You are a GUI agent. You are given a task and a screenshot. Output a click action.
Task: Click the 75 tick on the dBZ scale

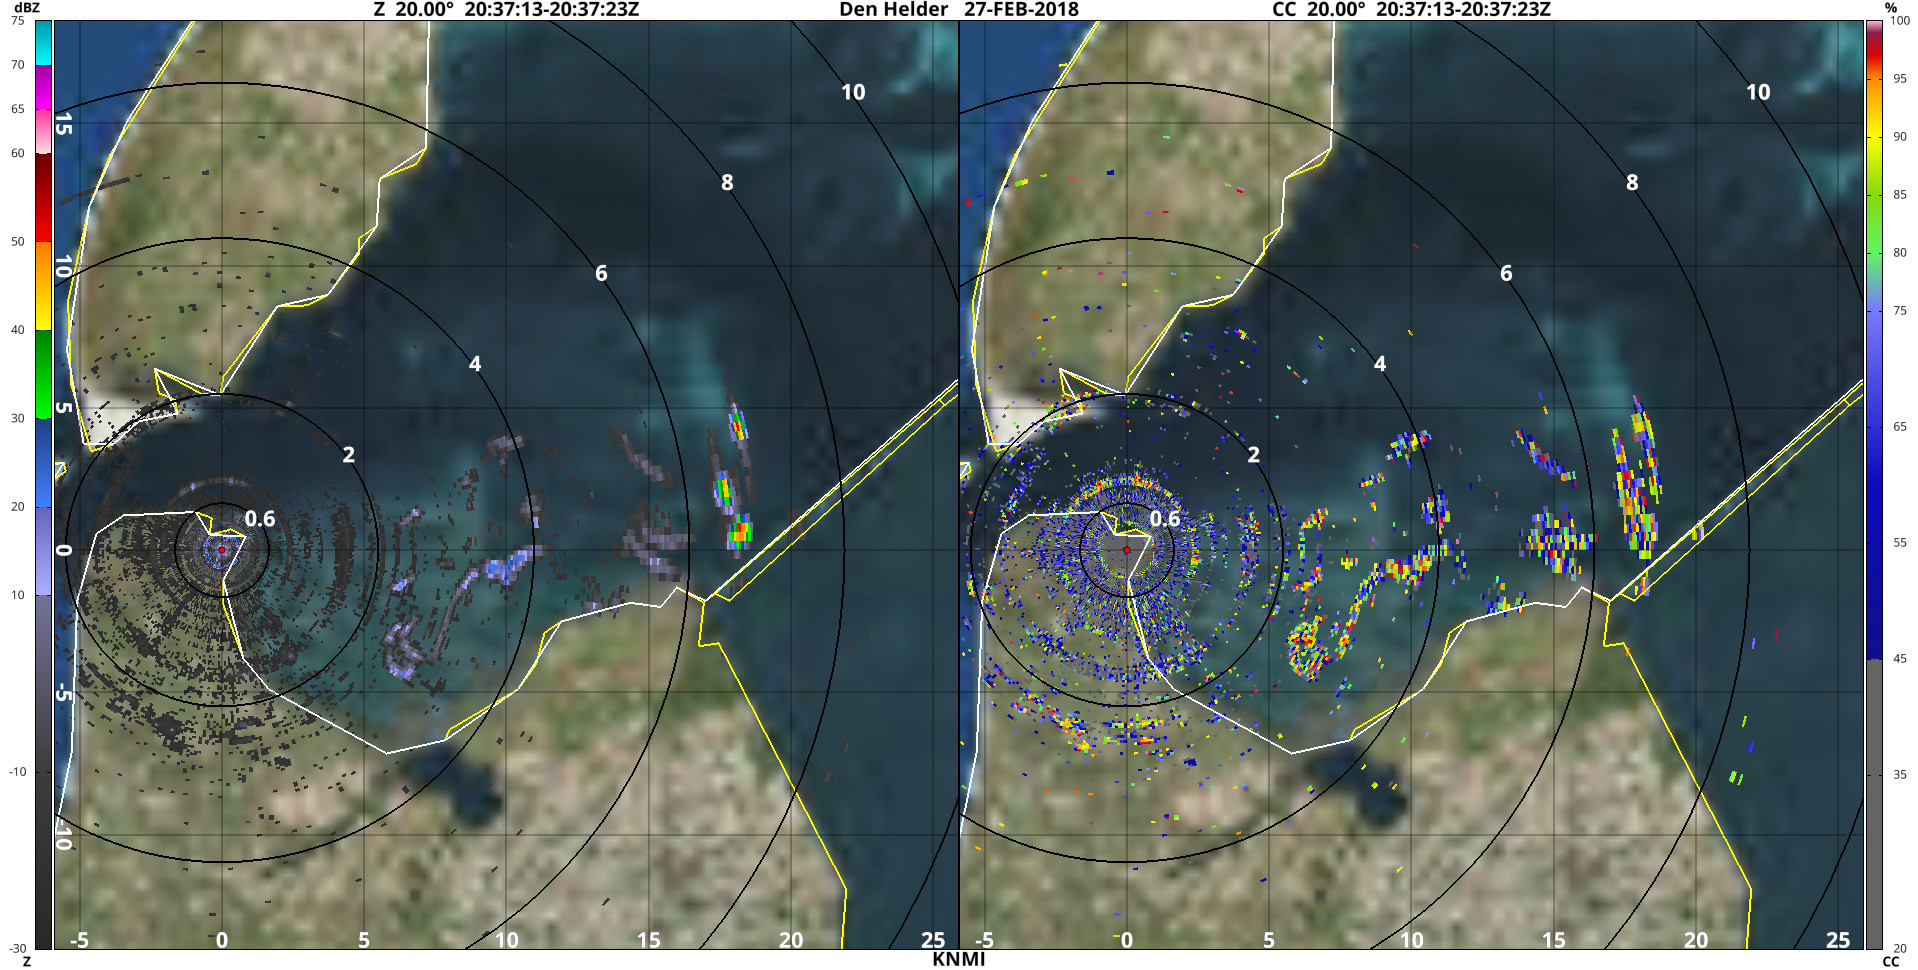click(18, 21)
